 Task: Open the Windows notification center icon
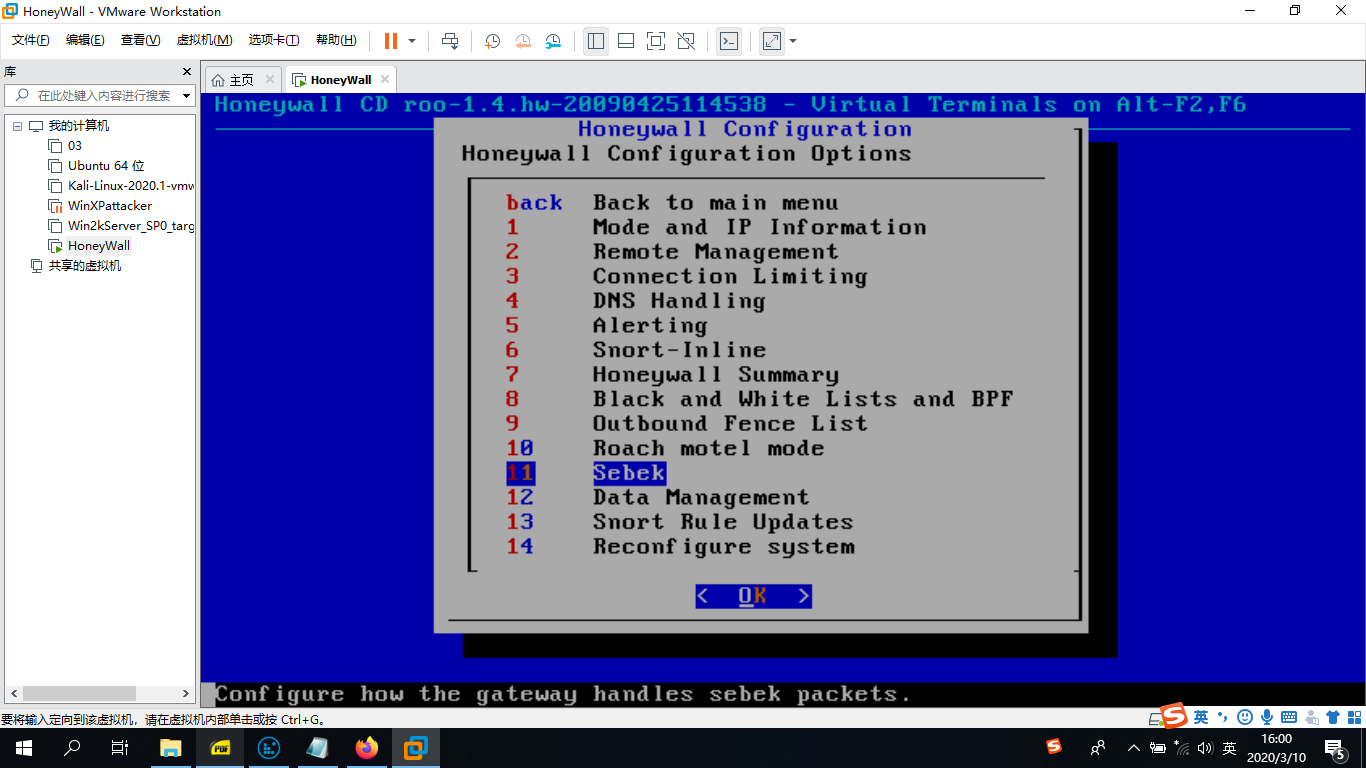point(1334,747)
